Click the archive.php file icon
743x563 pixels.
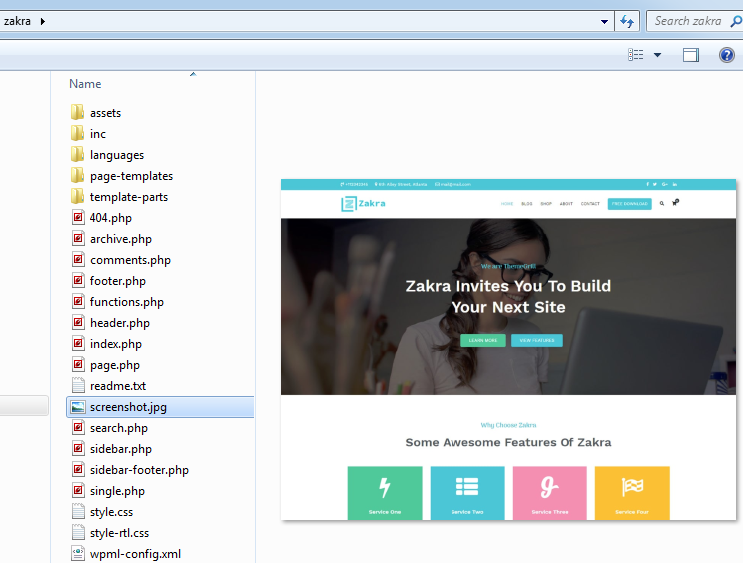pos(78,238)
